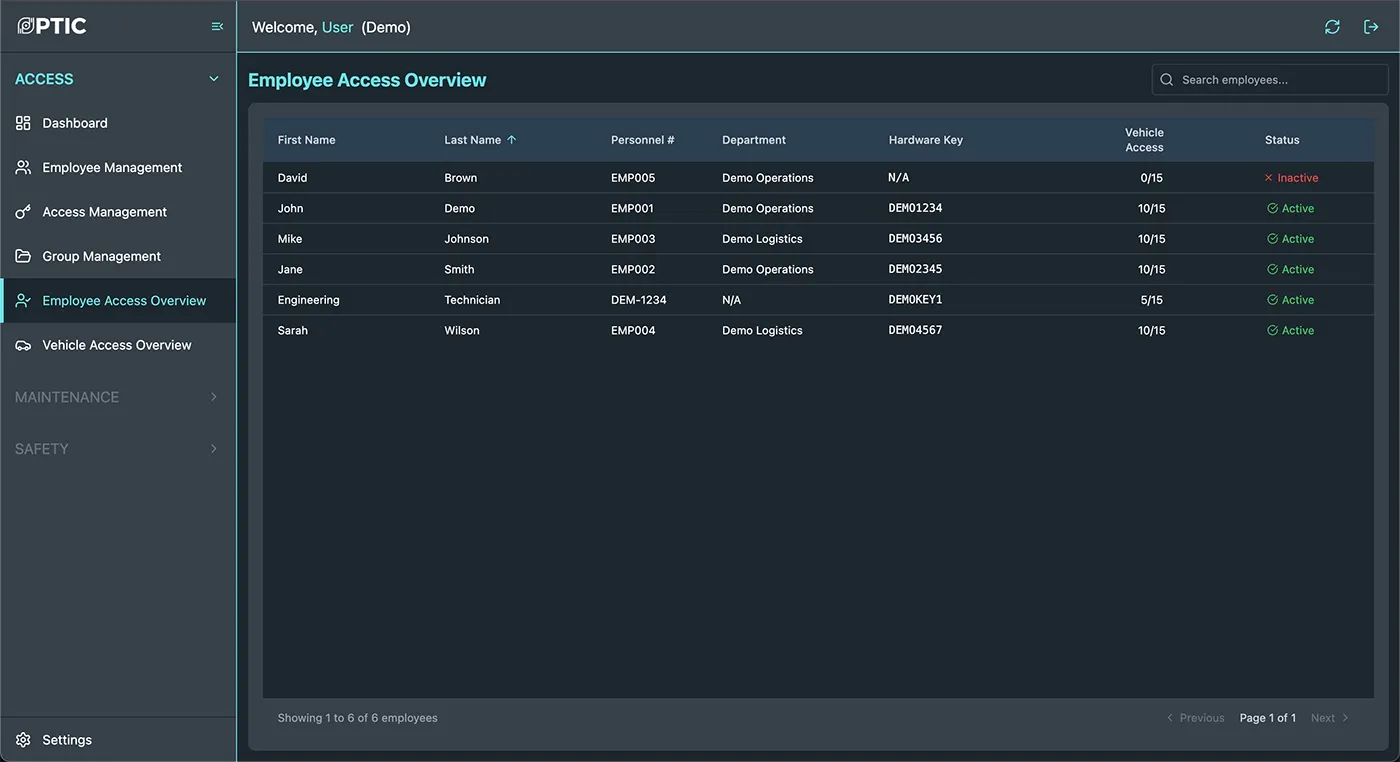Click the Employee Access Overview user-check icon

coord(23,300)
